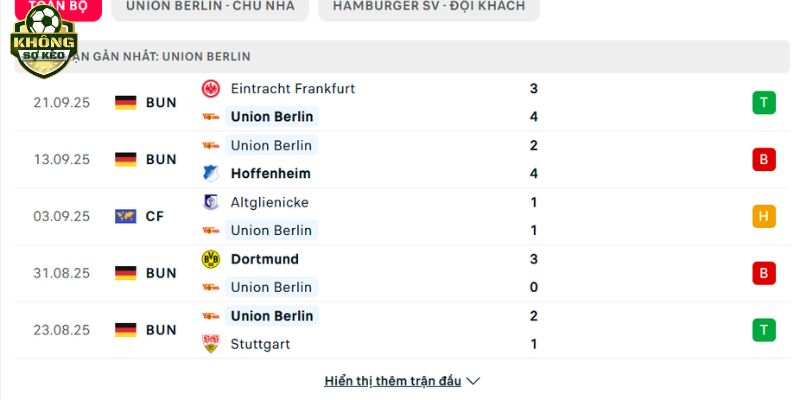Image resolution: width=800 pixels, height=400 pixels.
Task: Switch to Union Berlin - Chủ nhà tab
Action: 210,7
